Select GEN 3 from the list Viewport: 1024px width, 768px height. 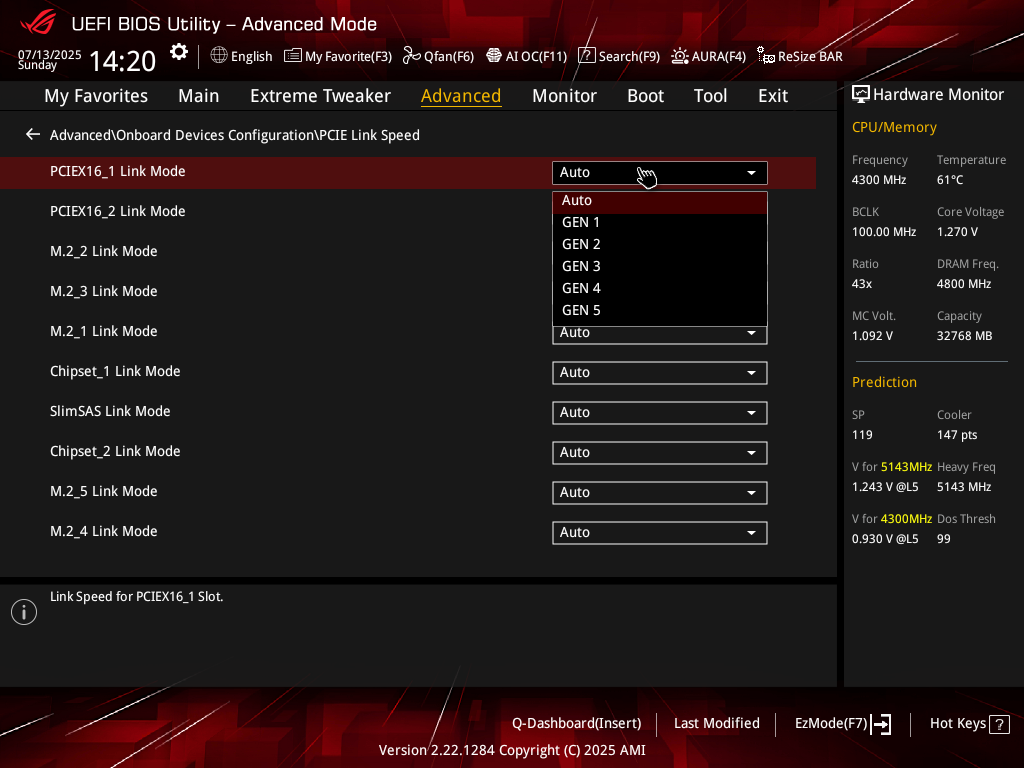click(660, 266)
